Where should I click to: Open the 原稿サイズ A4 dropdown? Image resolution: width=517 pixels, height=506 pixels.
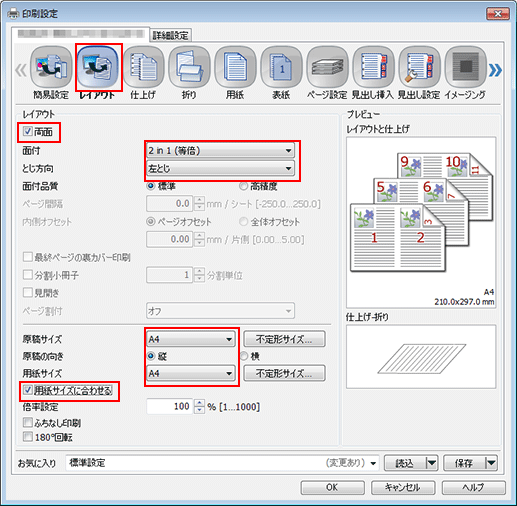pos(191,339)
